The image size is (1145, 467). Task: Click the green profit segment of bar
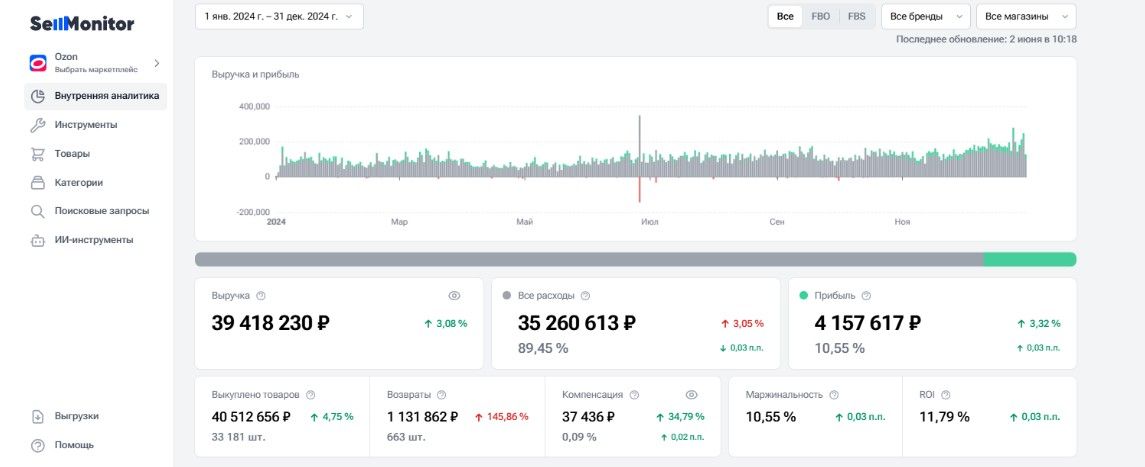click(1030, 259)
